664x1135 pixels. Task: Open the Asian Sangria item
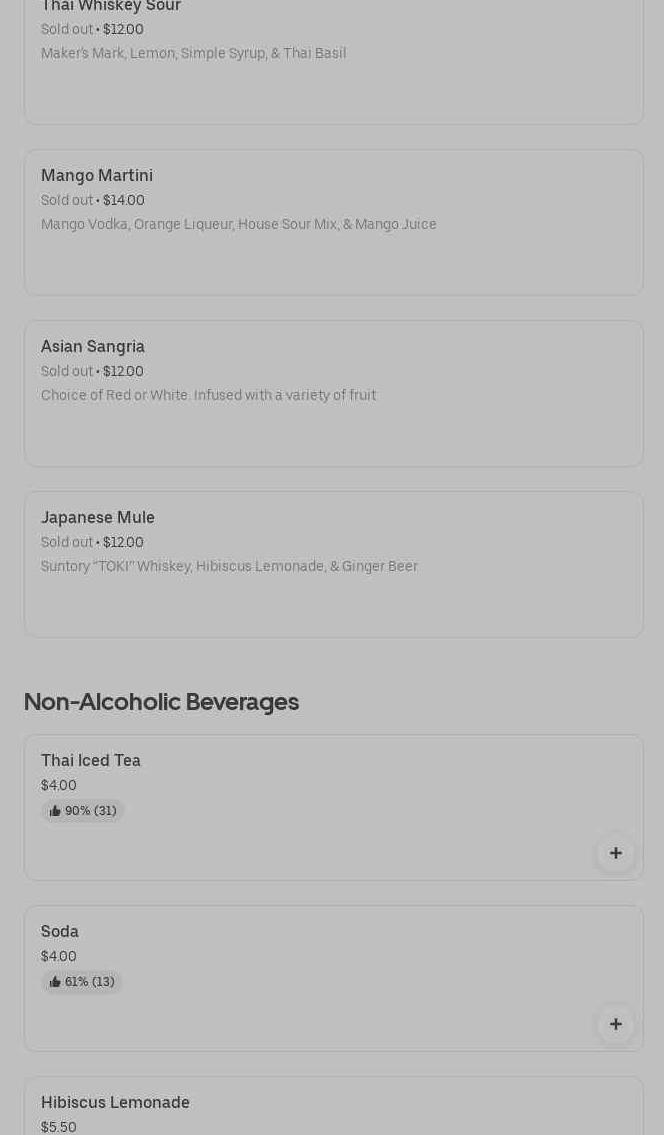93,347
